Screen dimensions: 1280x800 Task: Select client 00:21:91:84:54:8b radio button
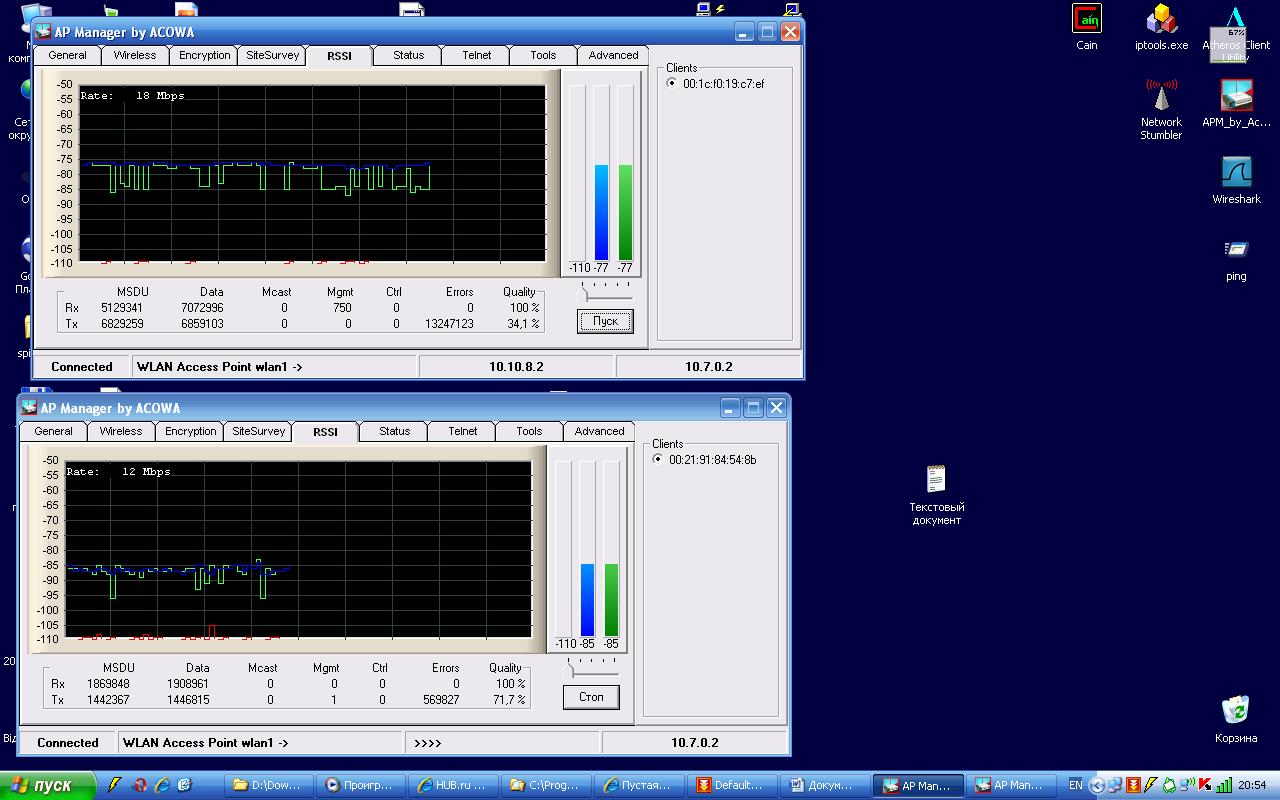click(657, 460)
